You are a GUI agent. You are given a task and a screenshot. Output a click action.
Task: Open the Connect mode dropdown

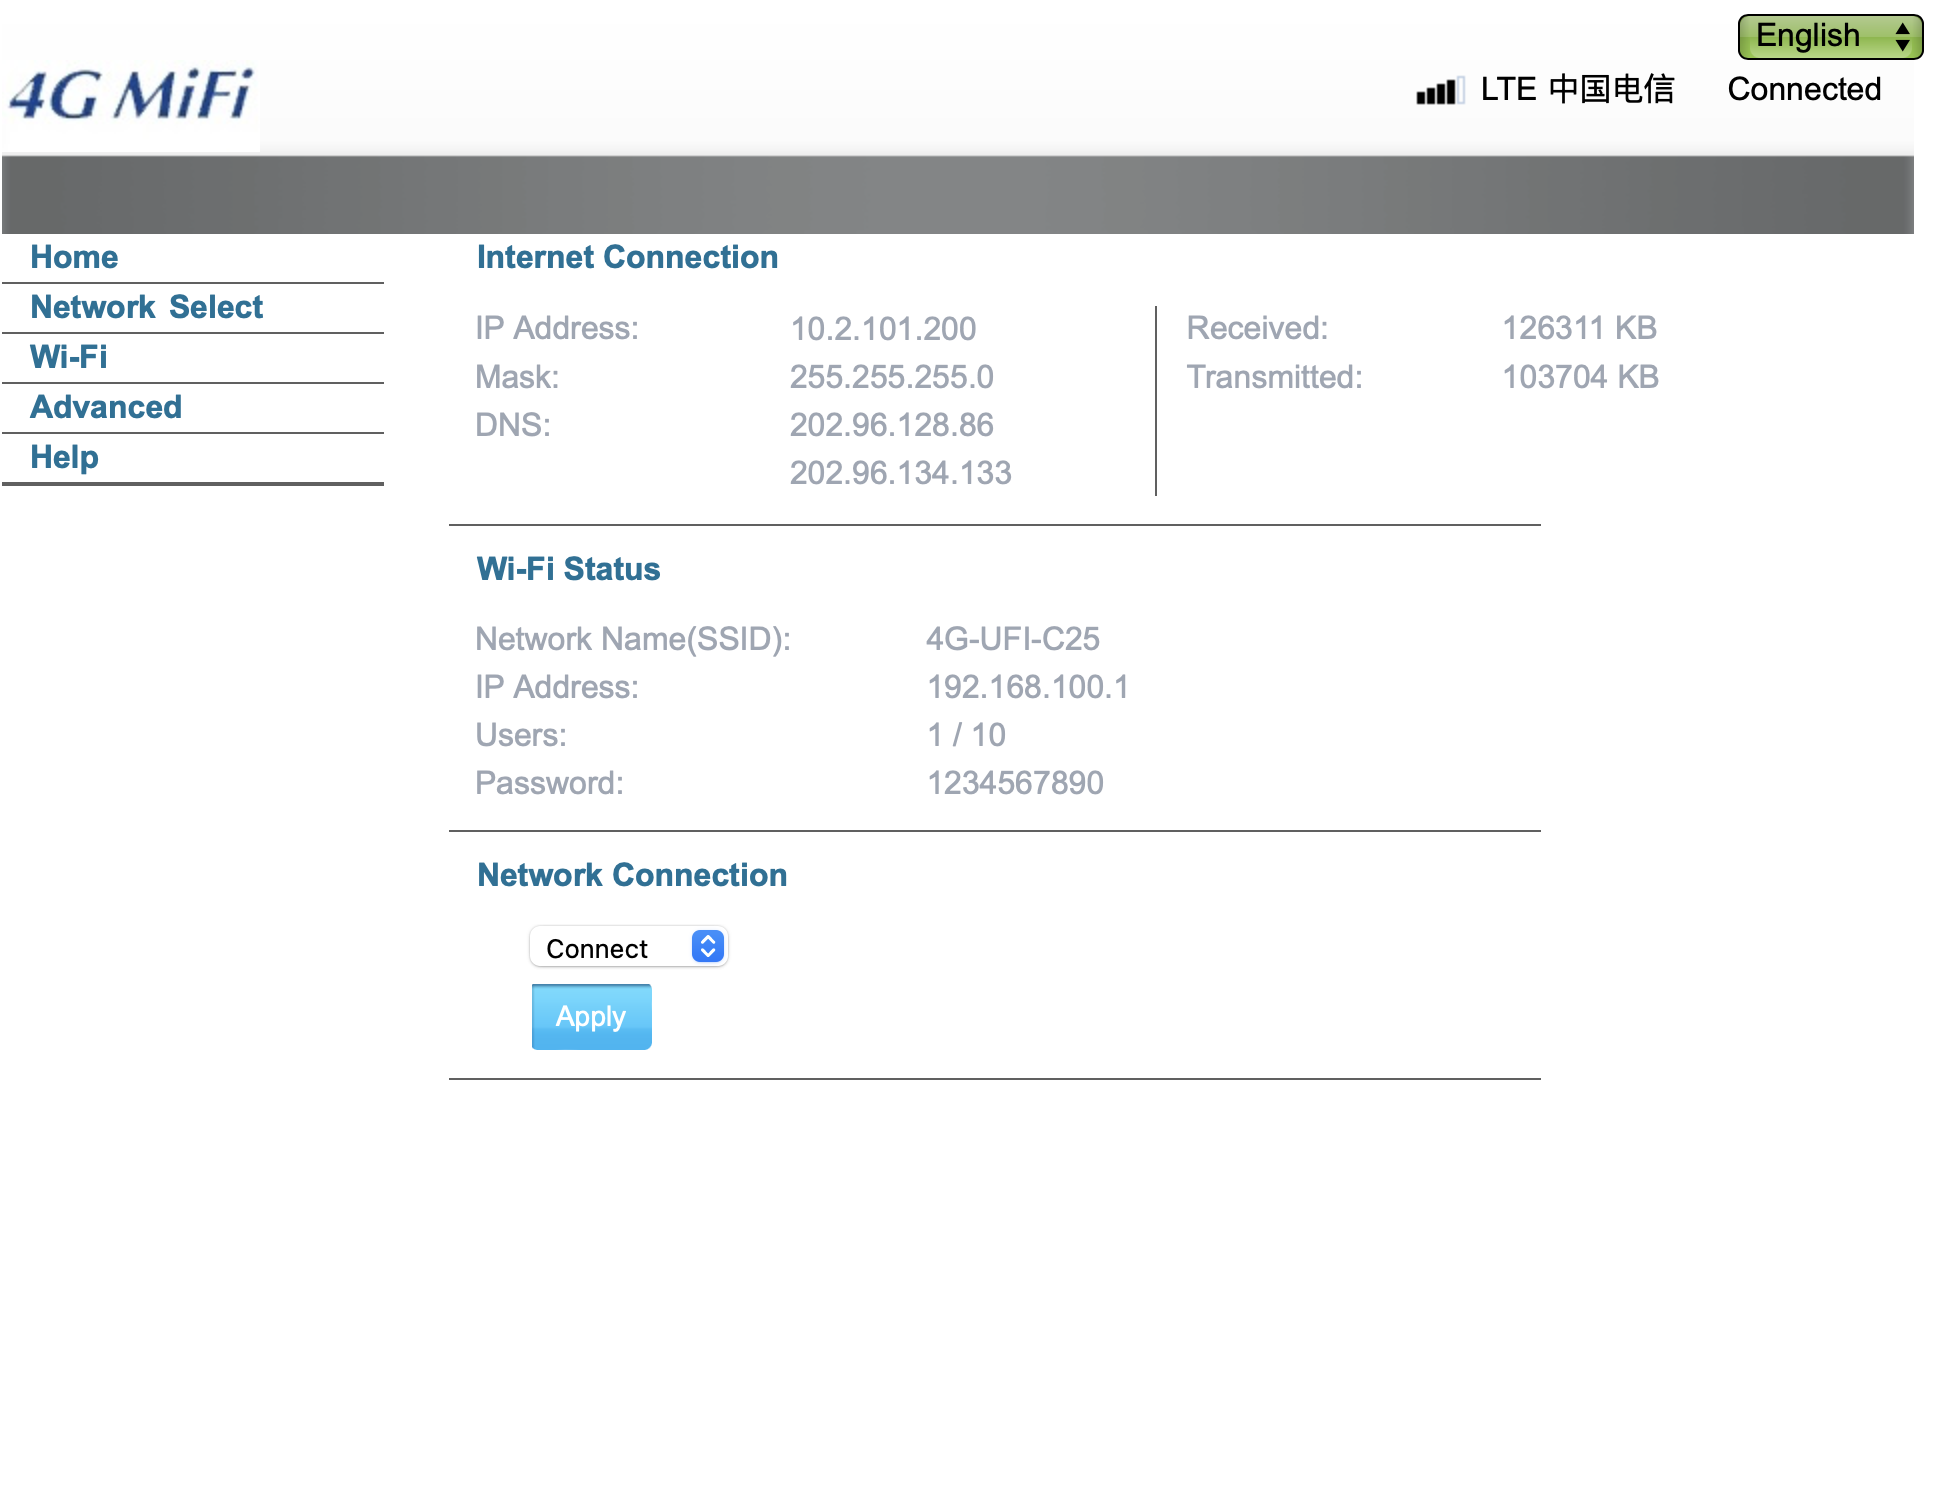(627, 947)
